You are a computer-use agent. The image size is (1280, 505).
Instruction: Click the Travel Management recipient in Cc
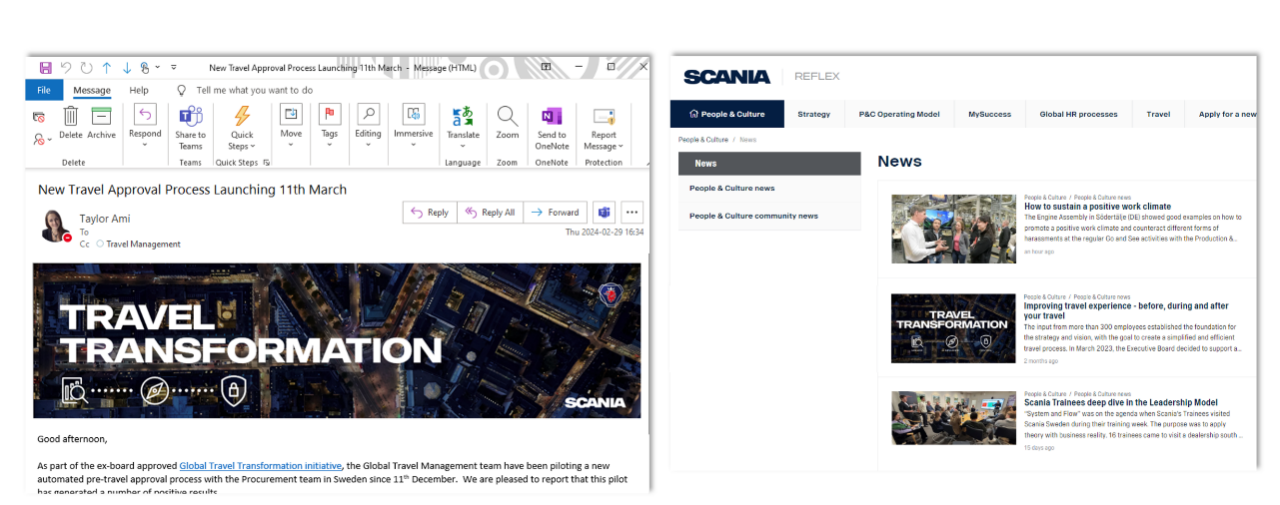coord(143,244)
